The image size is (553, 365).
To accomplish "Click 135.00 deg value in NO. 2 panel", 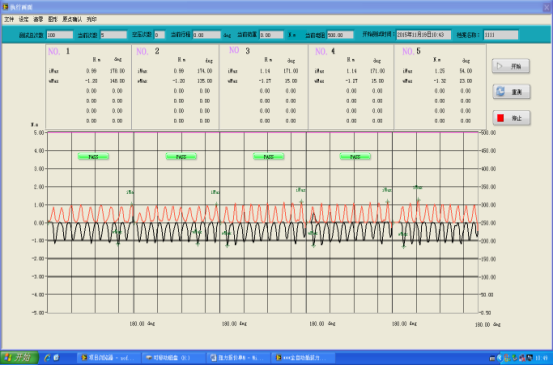I will 205,81.
